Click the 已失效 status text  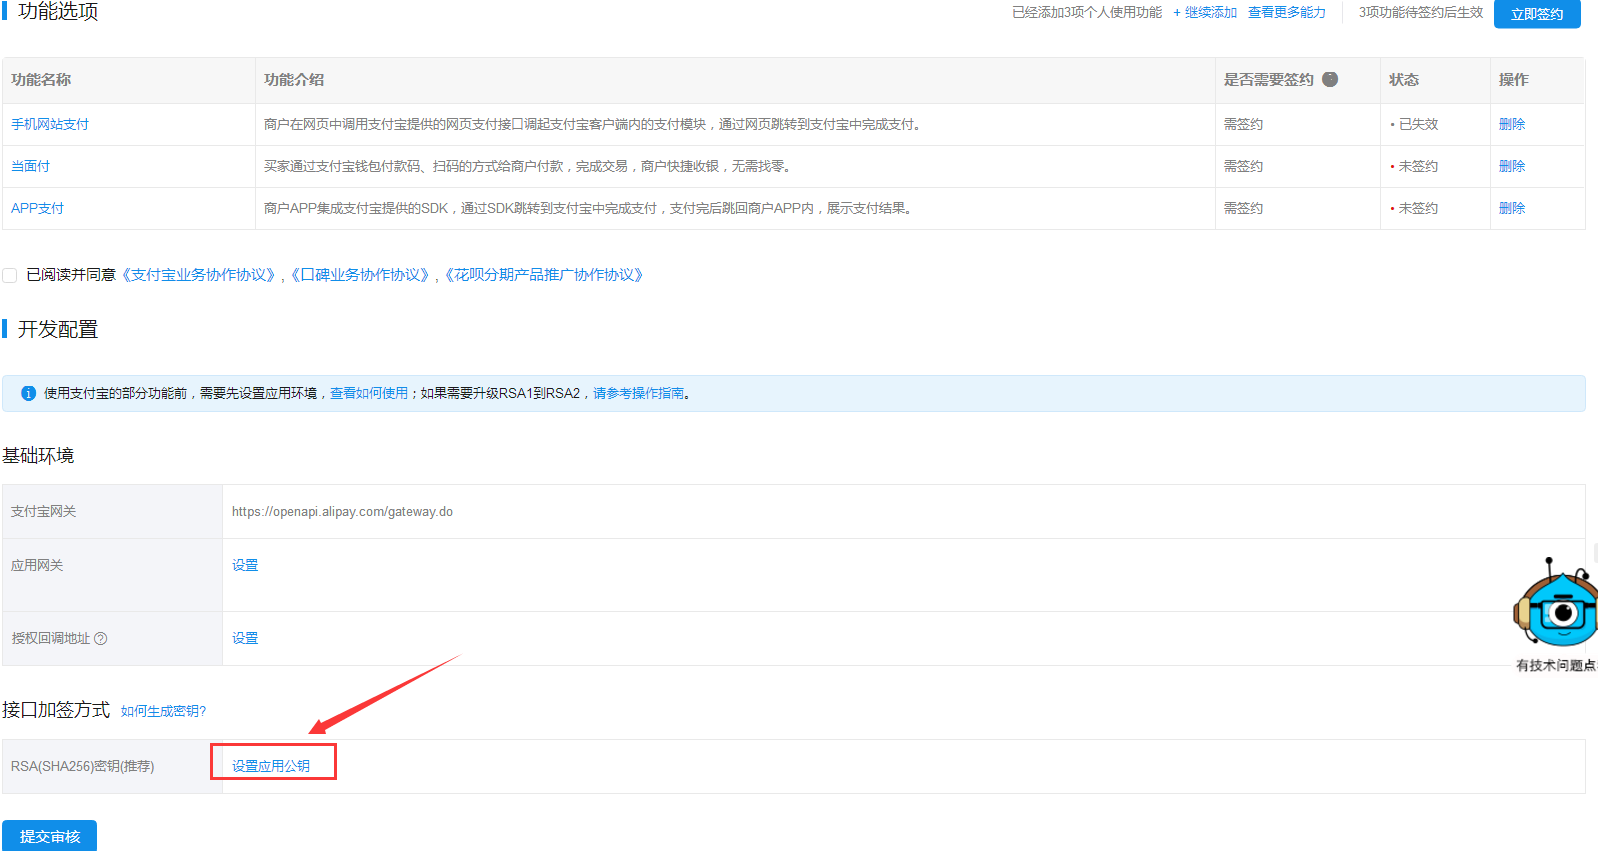pos(1418,124)
